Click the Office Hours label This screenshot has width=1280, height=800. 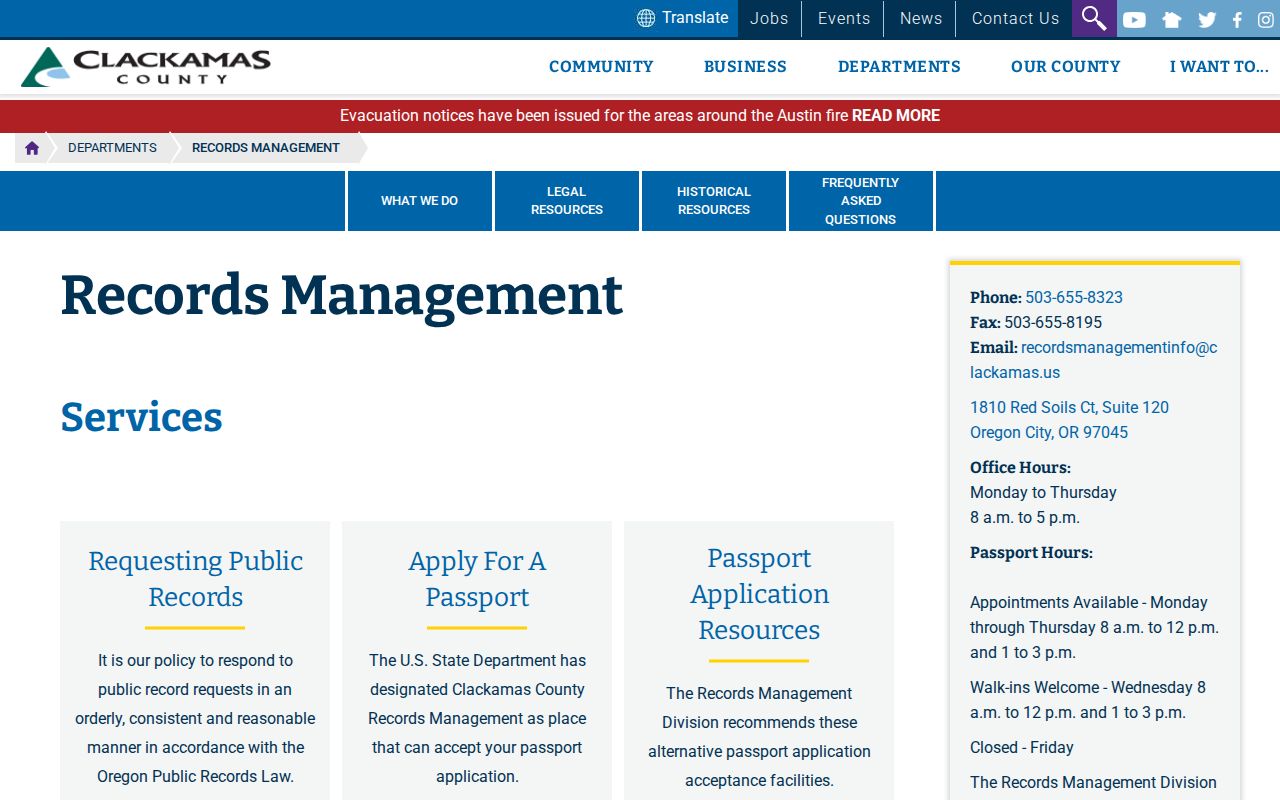pos(1020,468)
